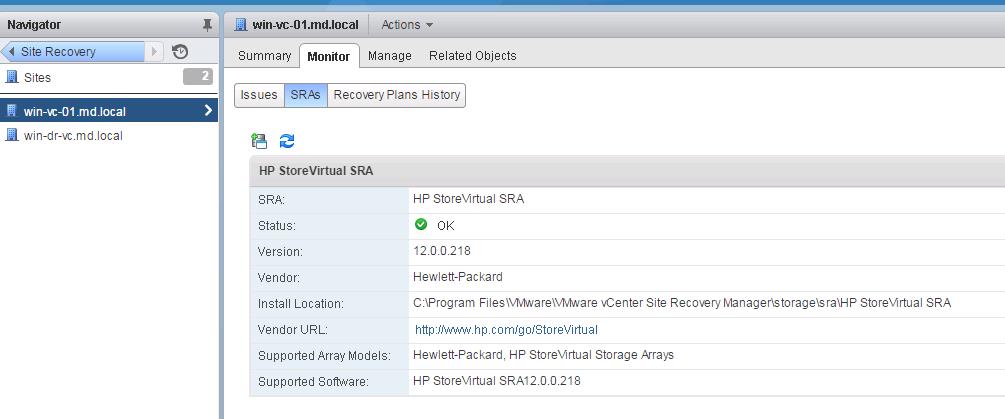The image size is (1005, 419).
Task: Expand the chevron next to win-vc-01.md.local
Action: [208, 111]
